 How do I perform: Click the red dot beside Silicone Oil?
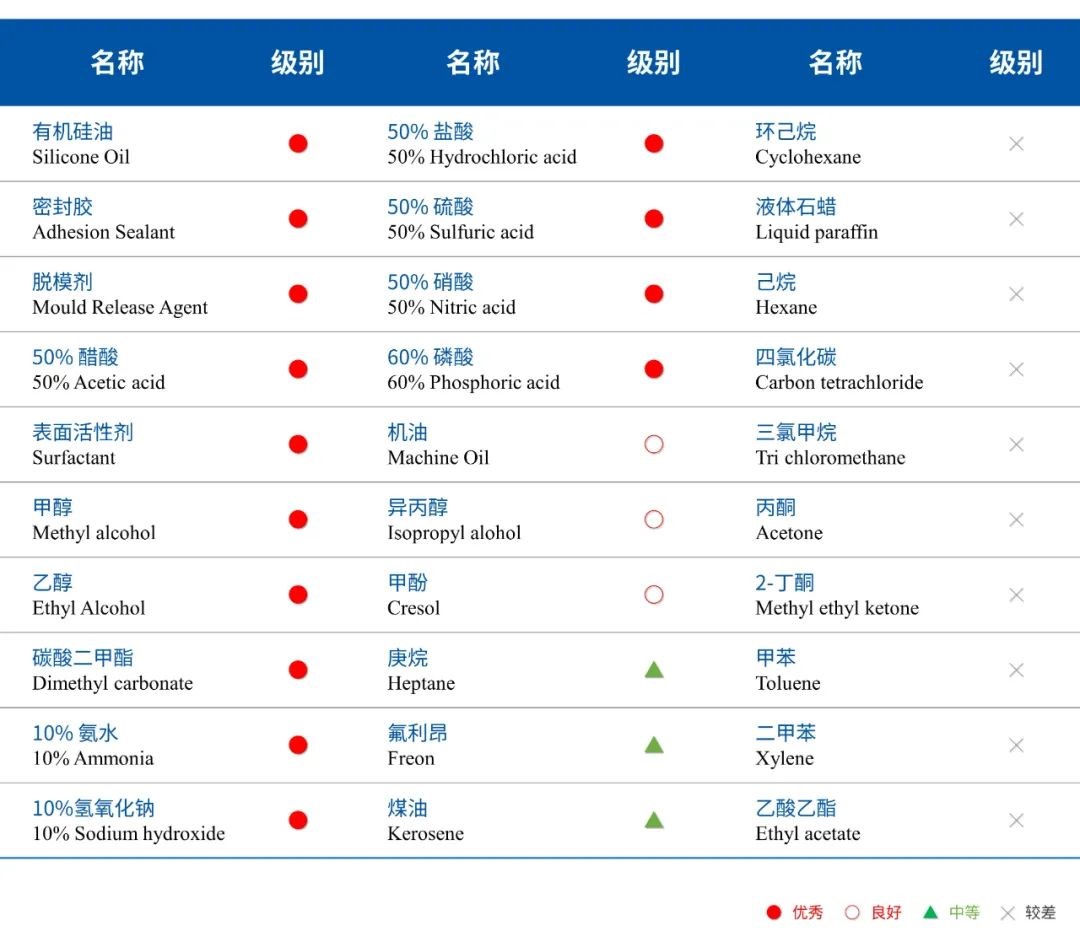point(298,144)
